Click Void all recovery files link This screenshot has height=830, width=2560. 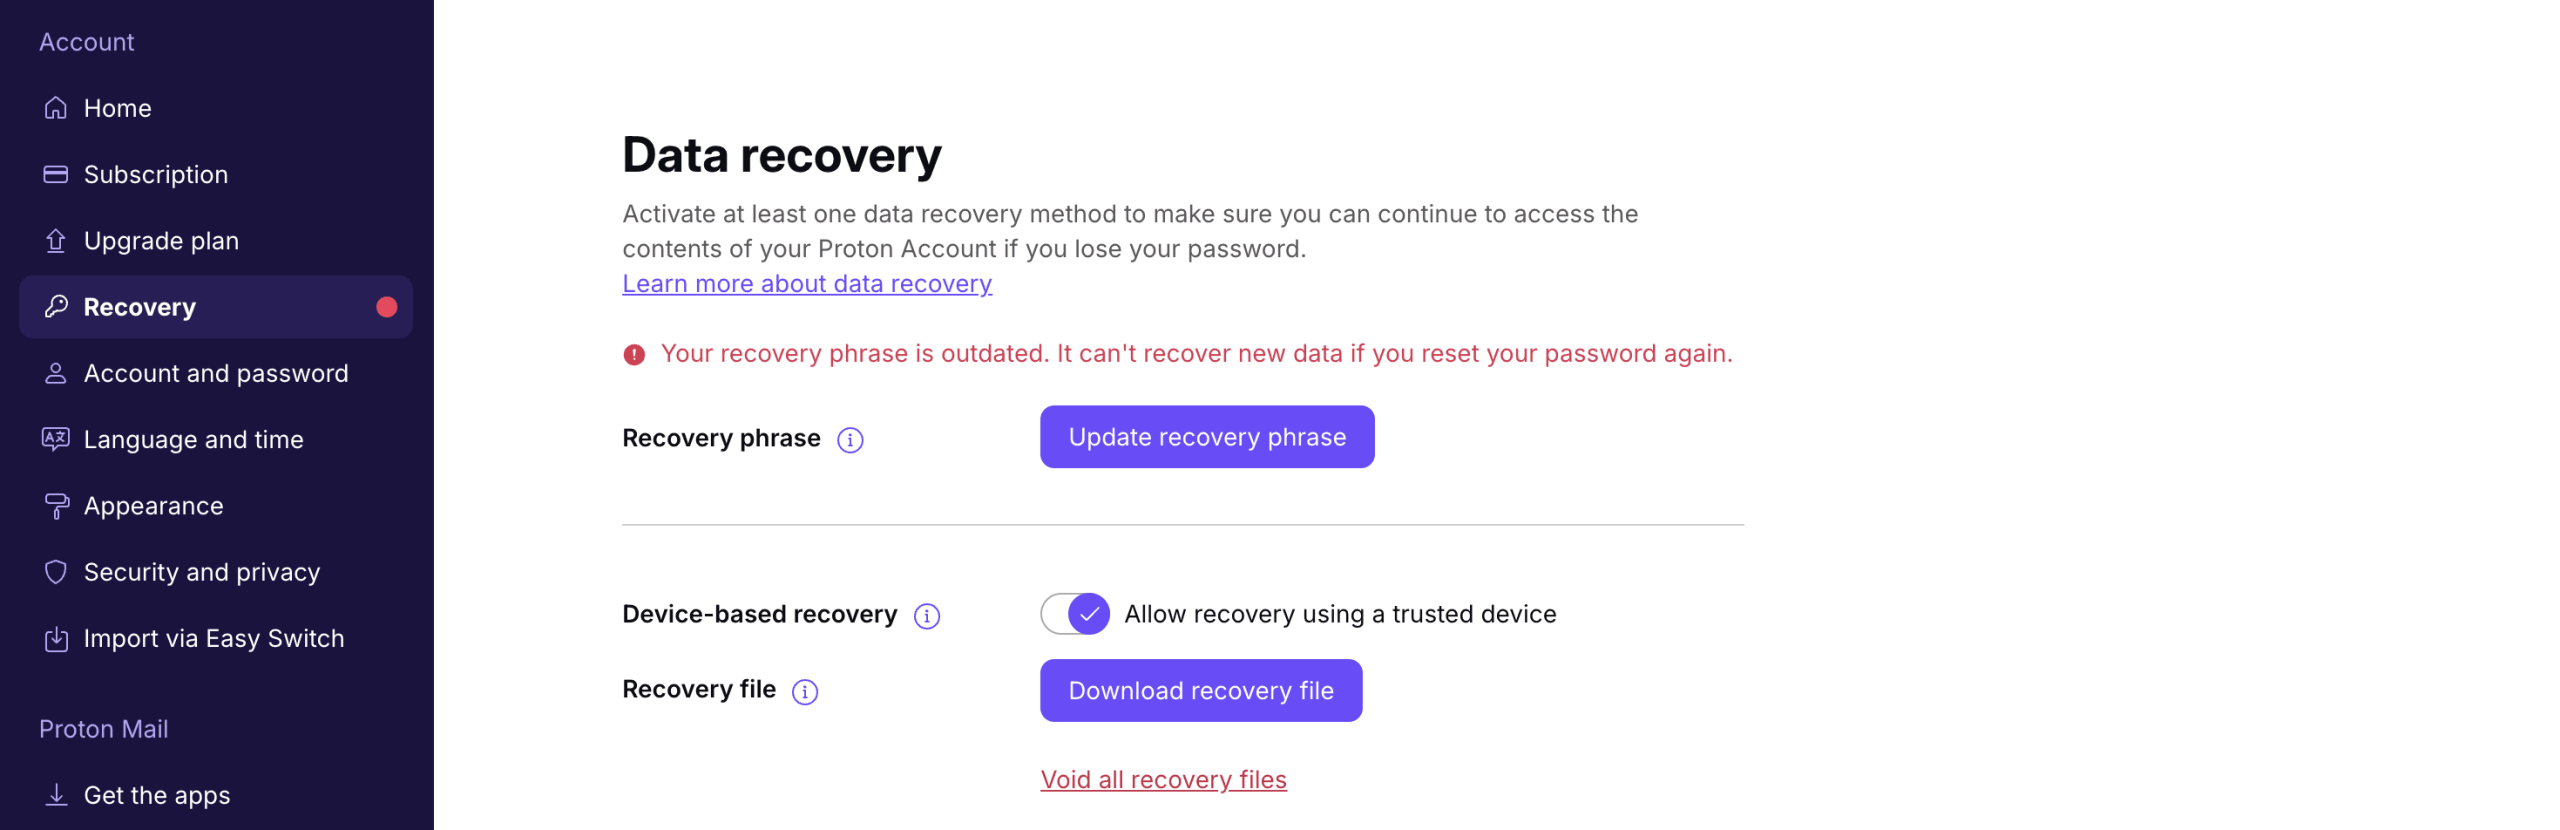(1162, 780)
